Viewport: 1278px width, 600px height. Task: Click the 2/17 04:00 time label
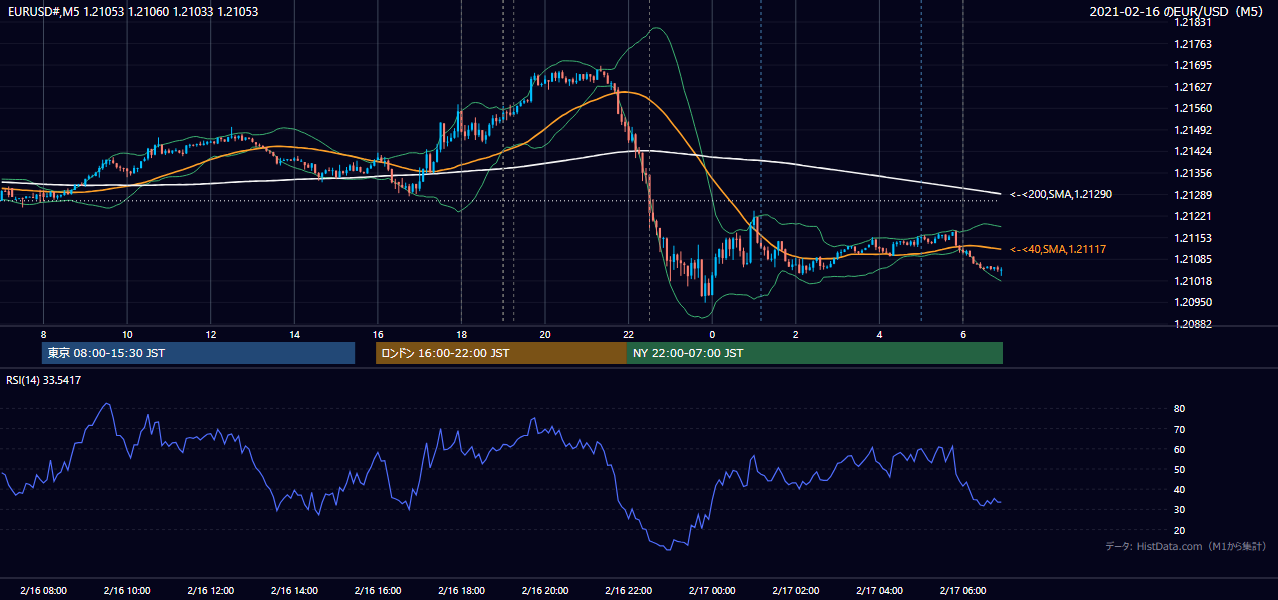(879, 590)
